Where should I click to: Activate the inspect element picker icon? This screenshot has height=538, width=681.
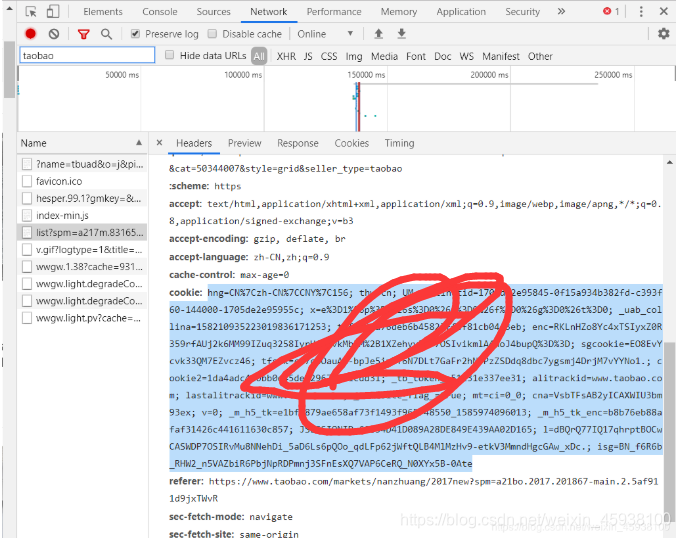click(x=31, y=12)
